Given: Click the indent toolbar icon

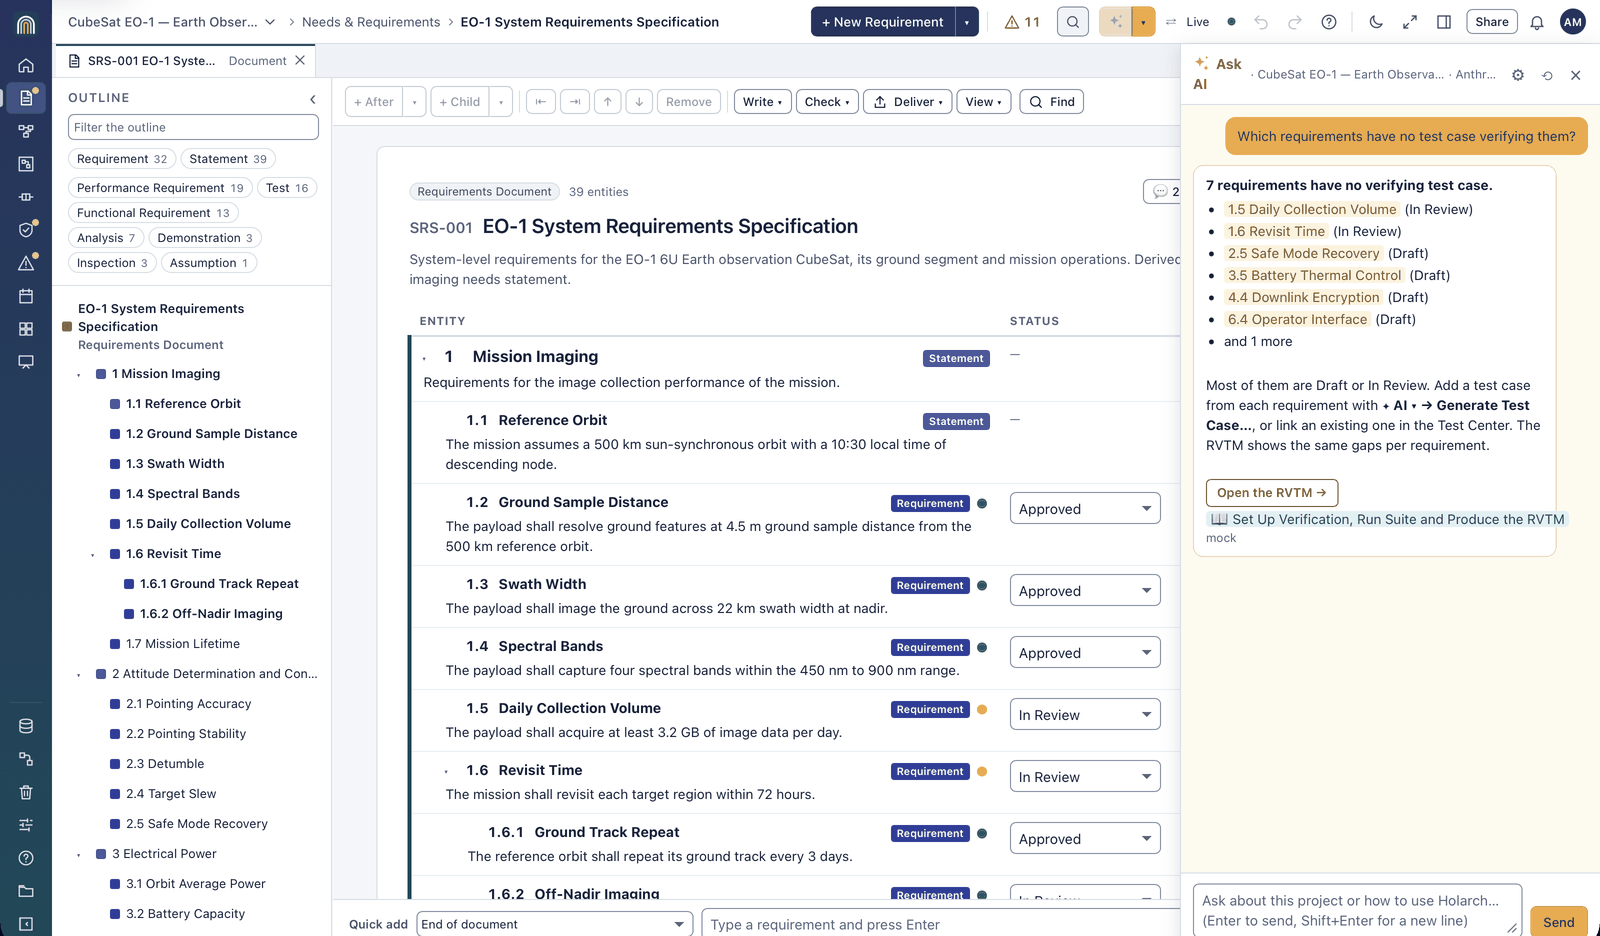Looking at the screenshot, I should pos(575,102).
